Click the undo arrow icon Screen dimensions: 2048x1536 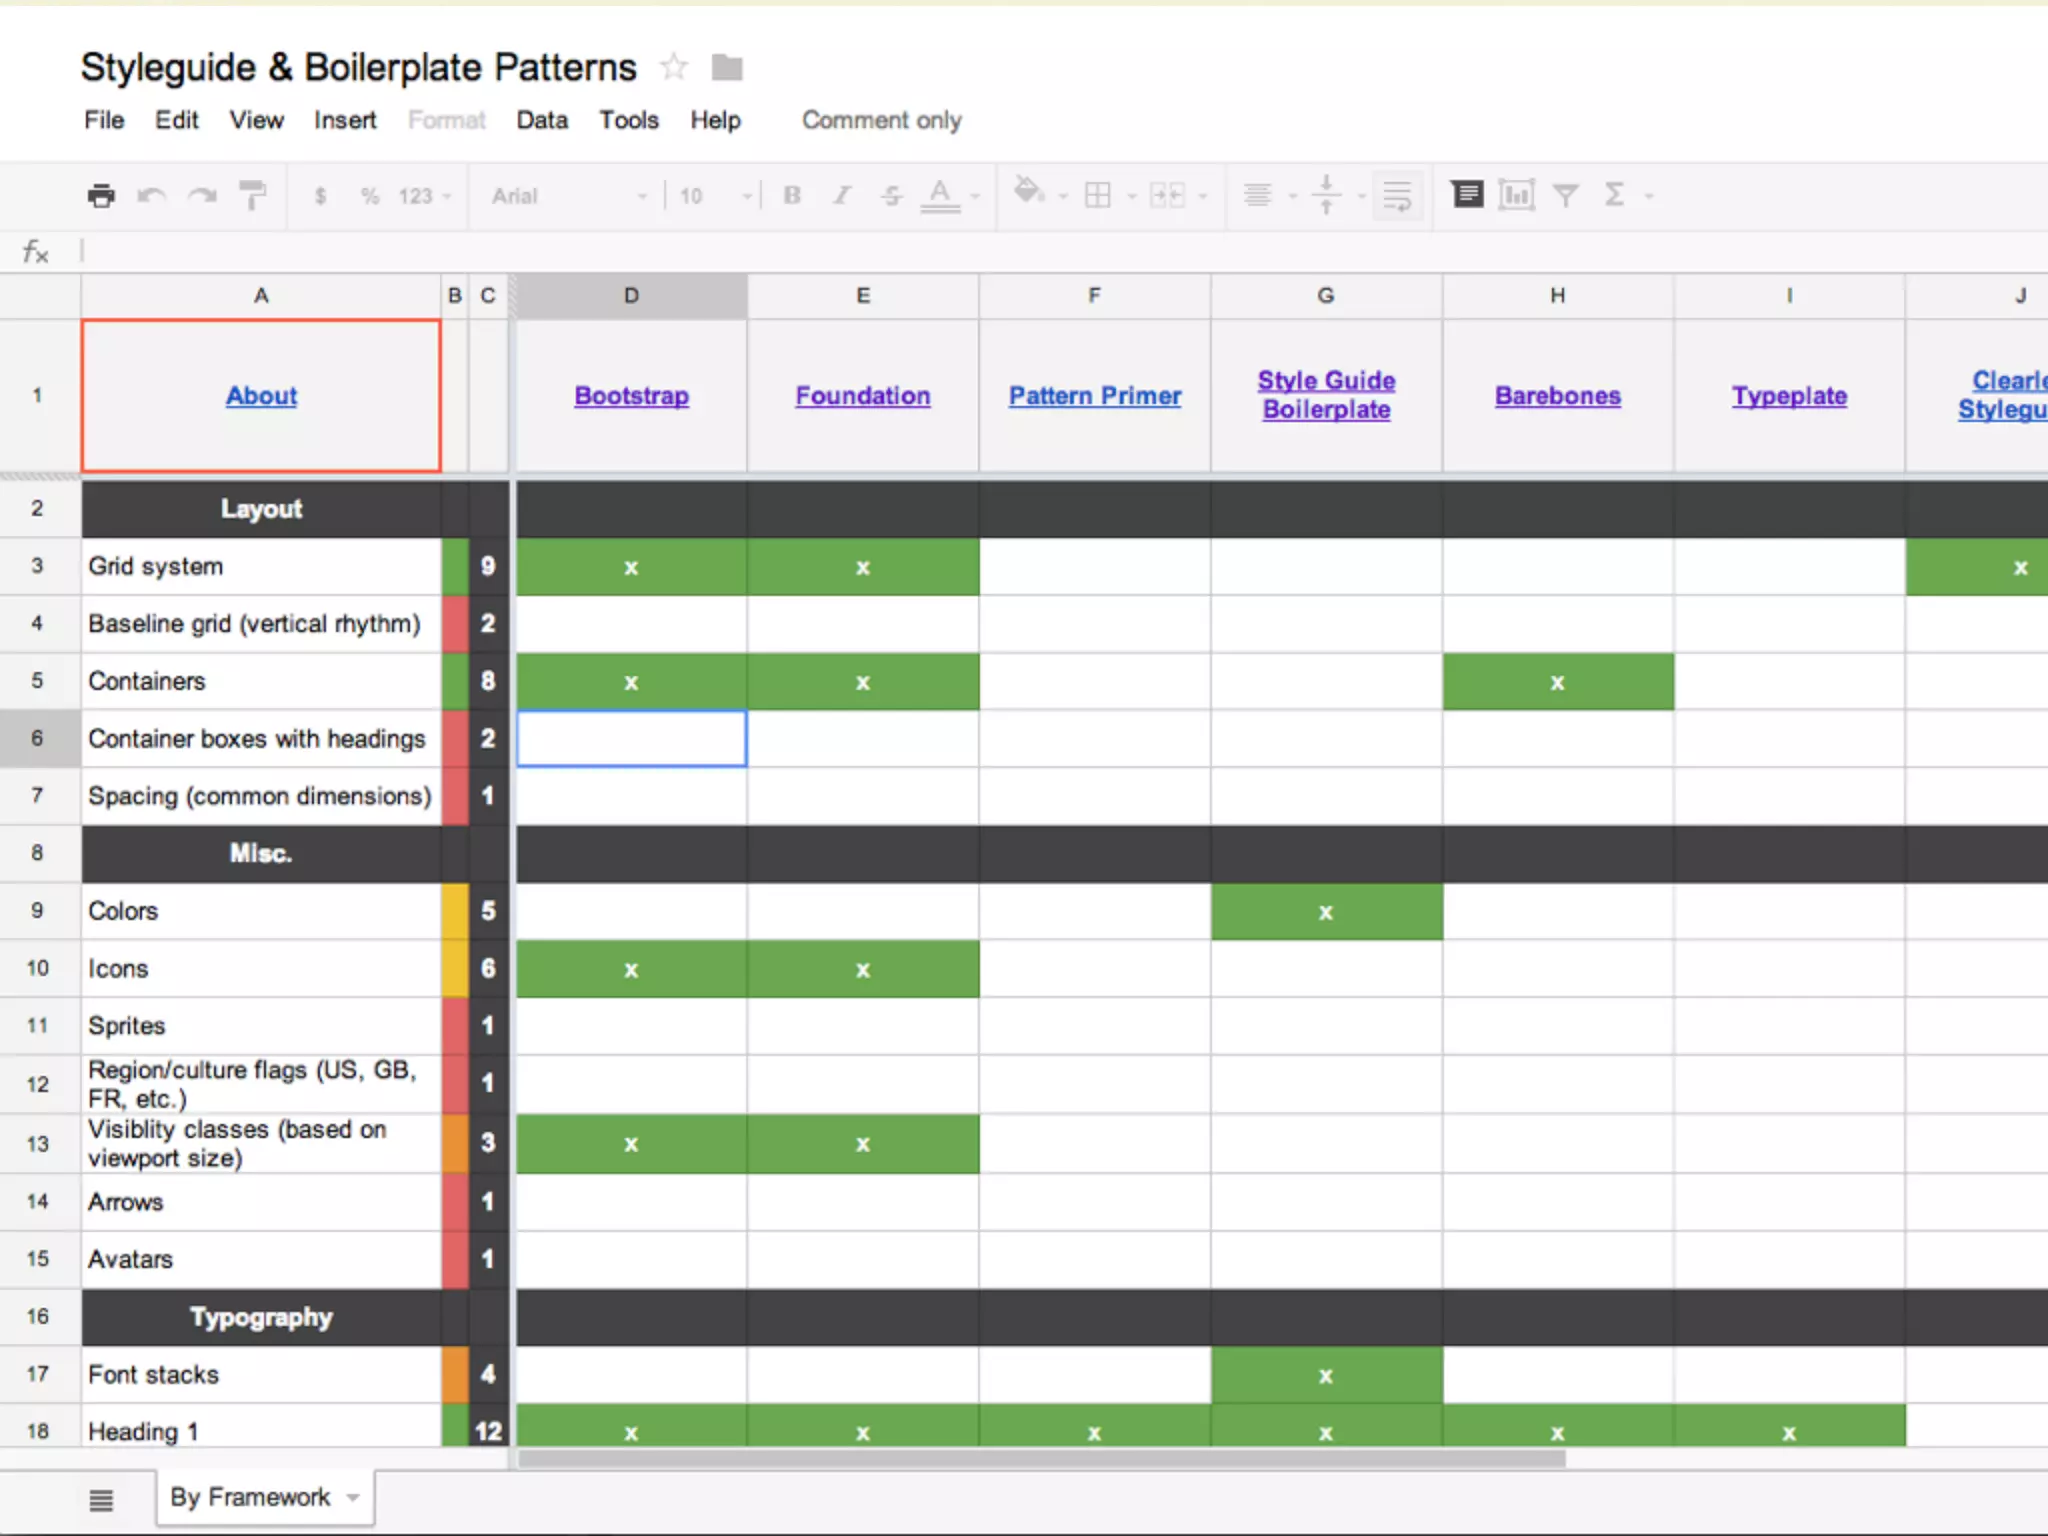(151, 195)
